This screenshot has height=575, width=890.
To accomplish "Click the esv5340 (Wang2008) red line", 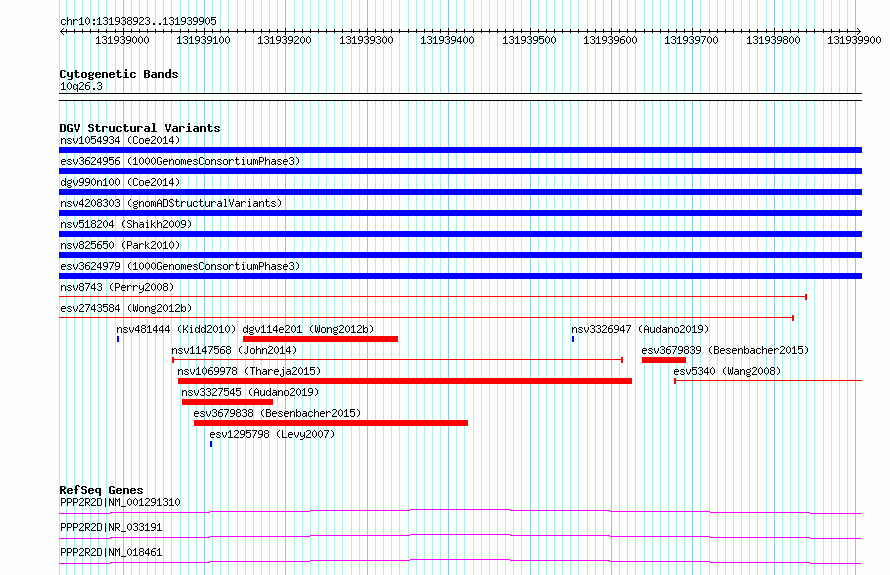I will (768, 381).
